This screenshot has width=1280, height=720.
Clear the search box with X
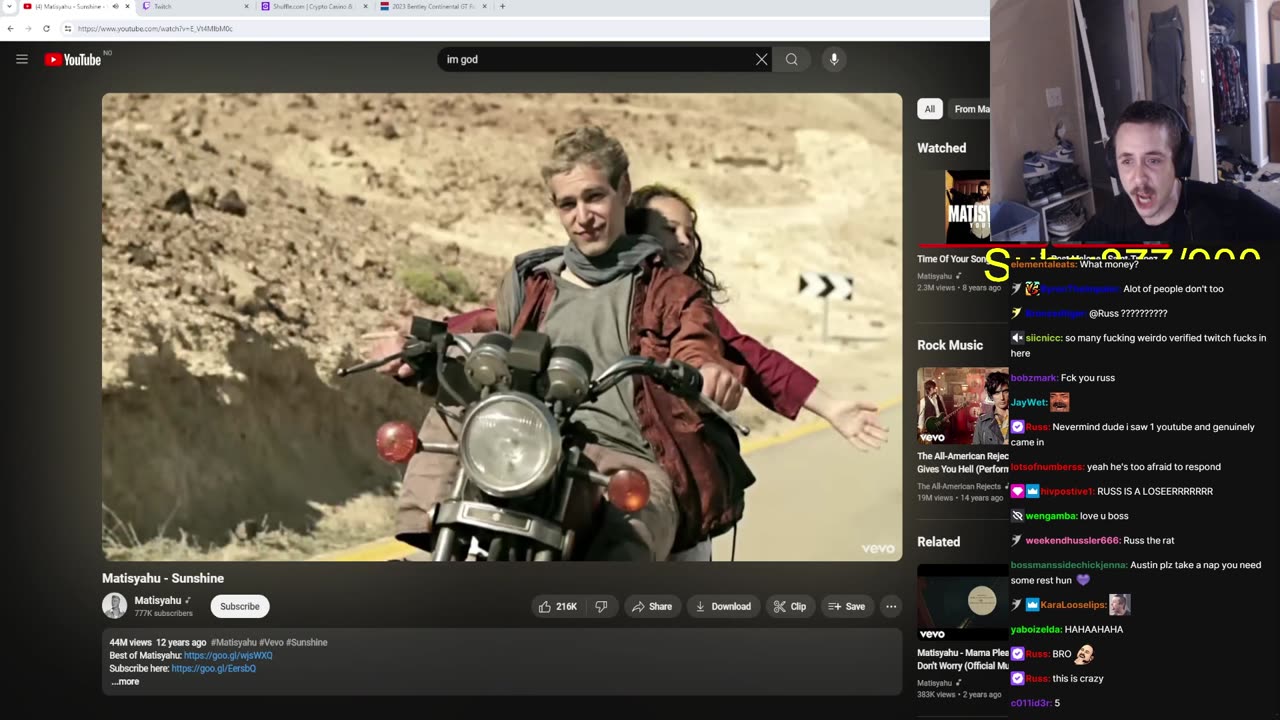tap(761, 59)
